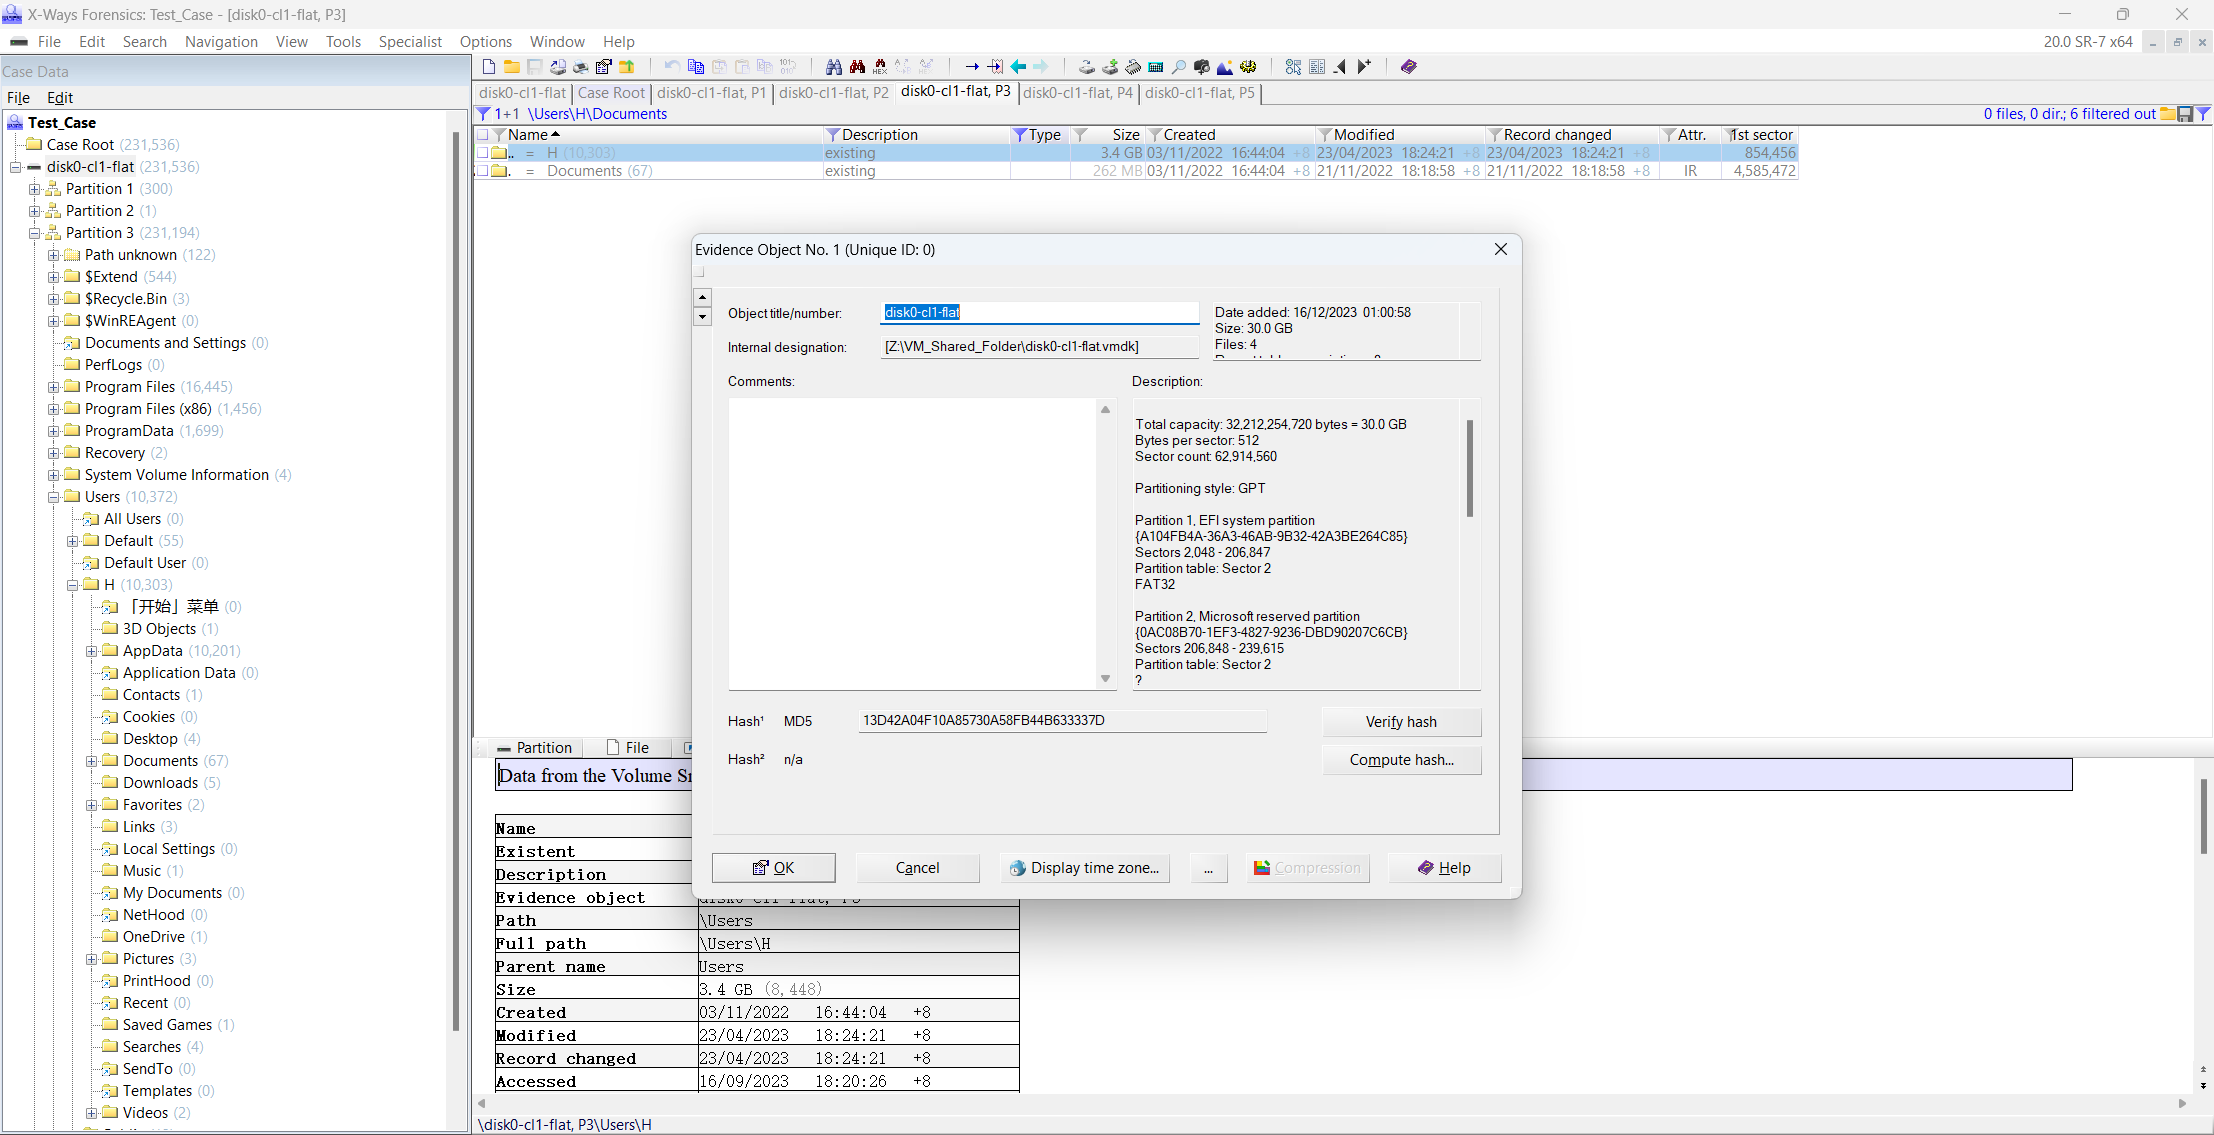Click the Go To Offset arrow icon

[x=972, y=67]
